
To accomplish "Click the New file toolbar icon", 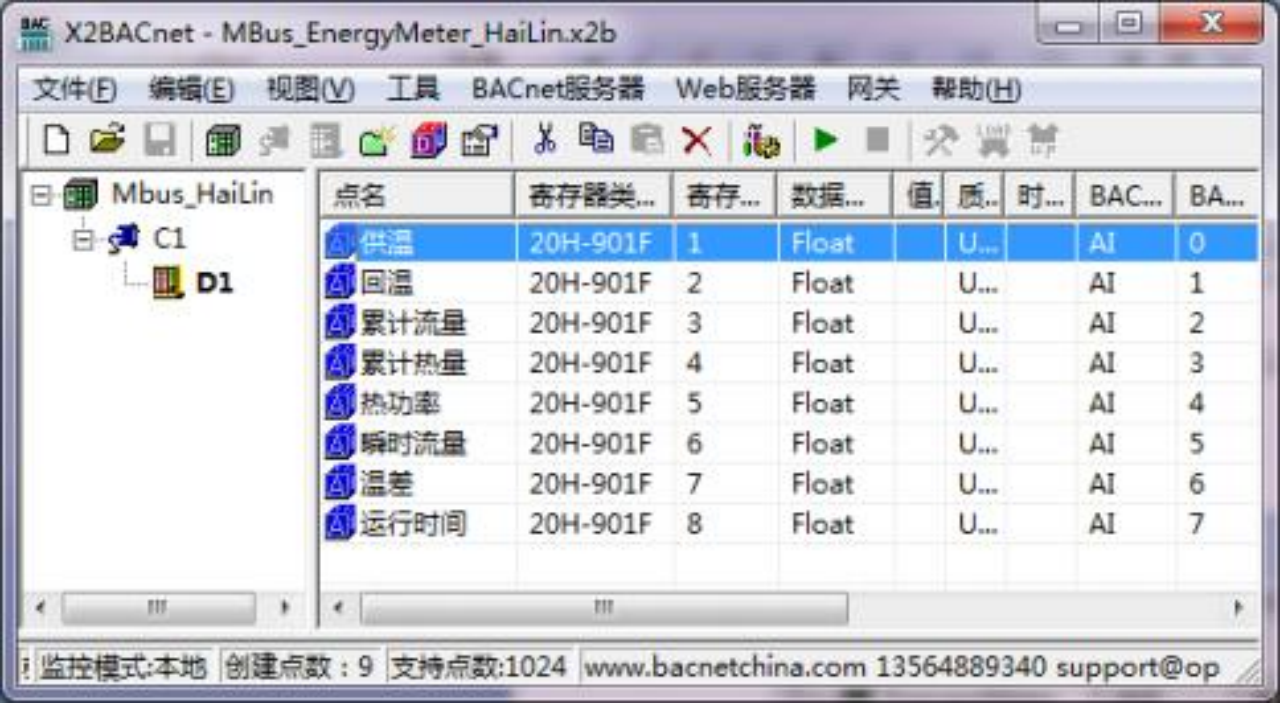I will (x=57, y=140).
